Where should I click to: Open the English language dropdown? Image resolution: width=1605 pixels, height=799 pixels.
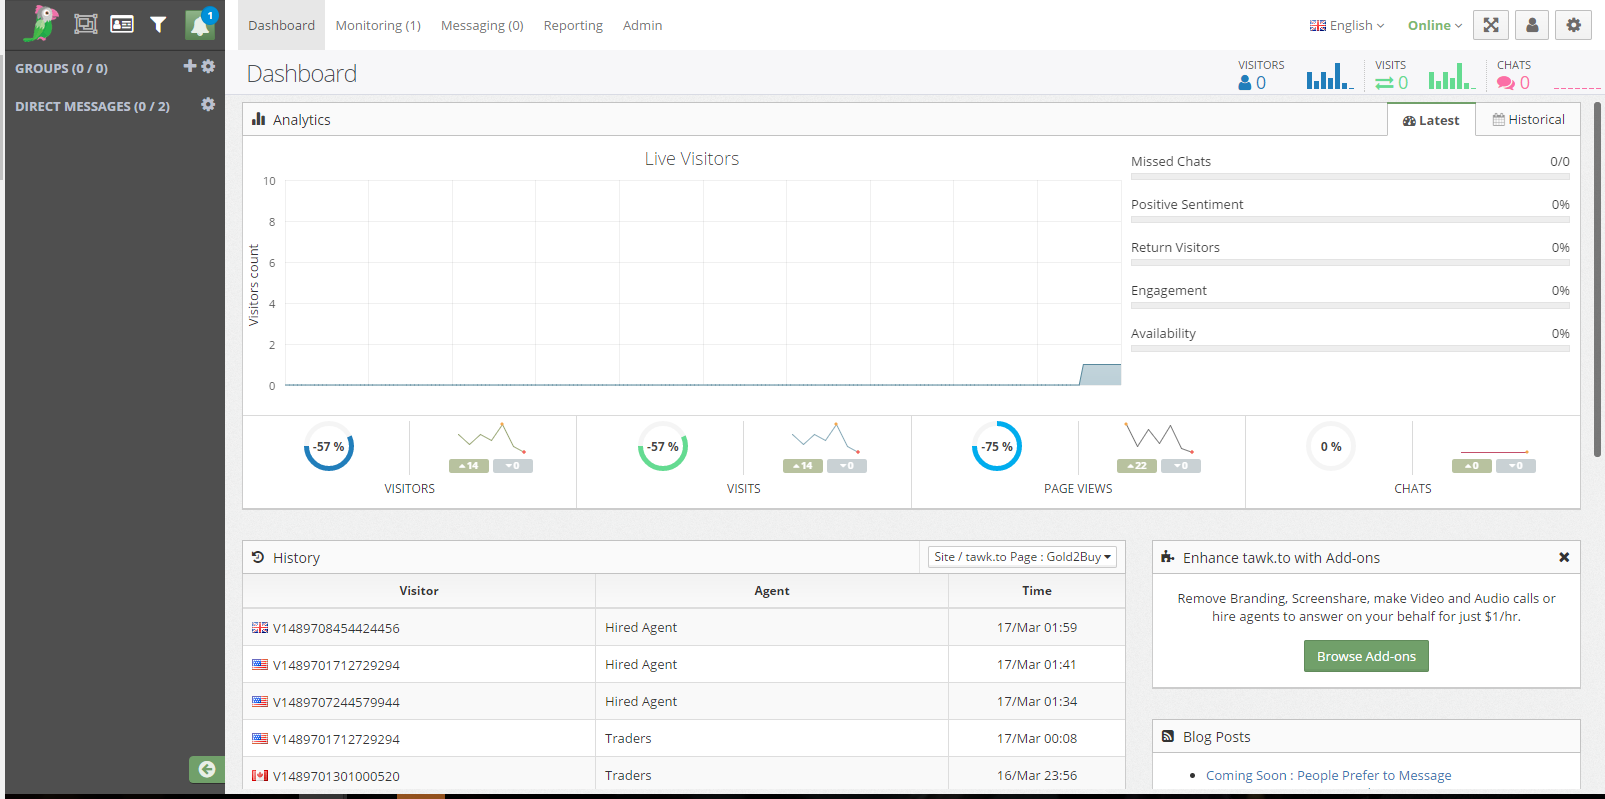pos(1347,25)
